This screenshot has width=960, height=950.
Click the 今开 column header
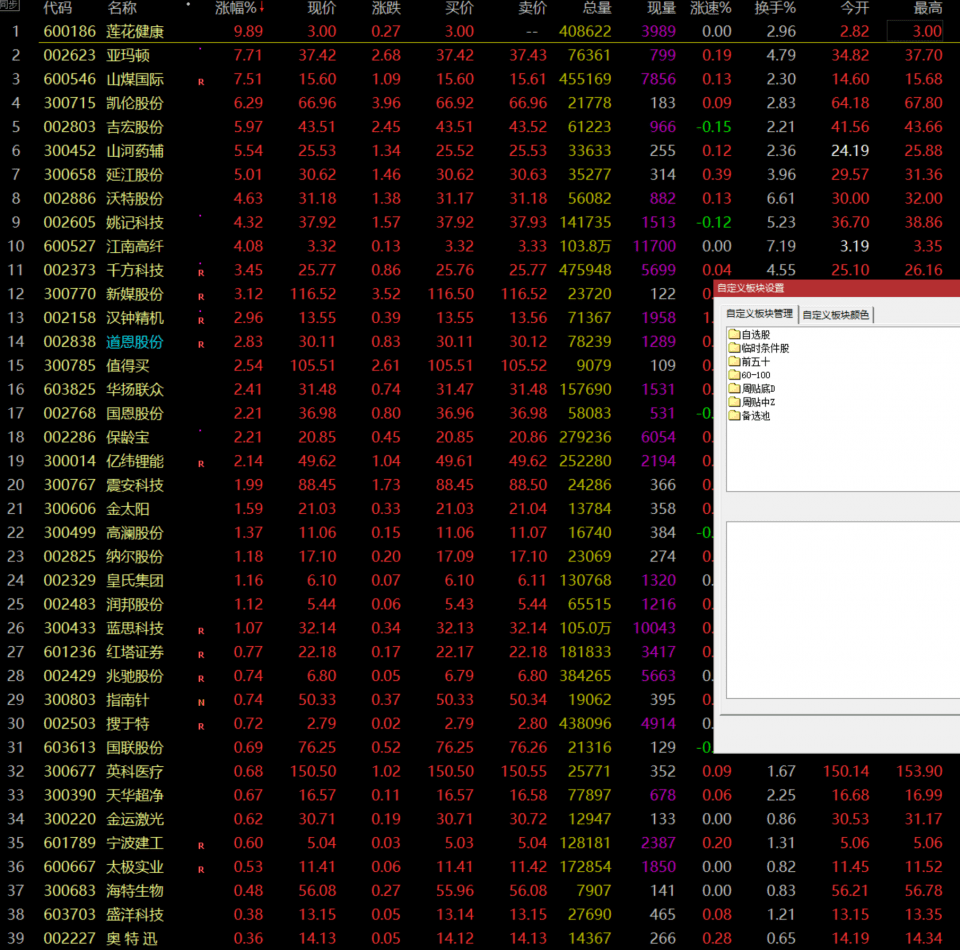(x=854, y=8)
